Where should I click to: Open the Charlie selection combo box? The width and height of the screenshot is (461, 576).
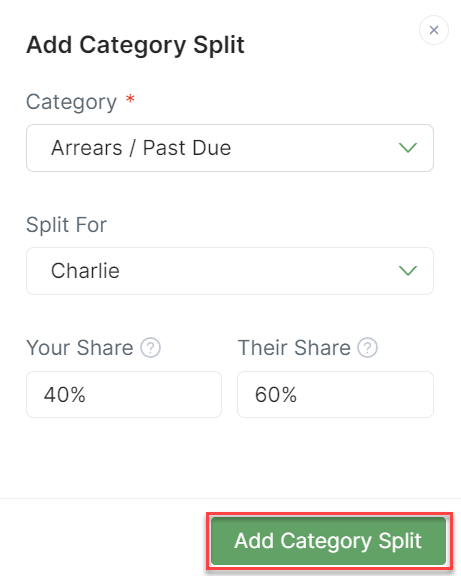click(230, 271)
